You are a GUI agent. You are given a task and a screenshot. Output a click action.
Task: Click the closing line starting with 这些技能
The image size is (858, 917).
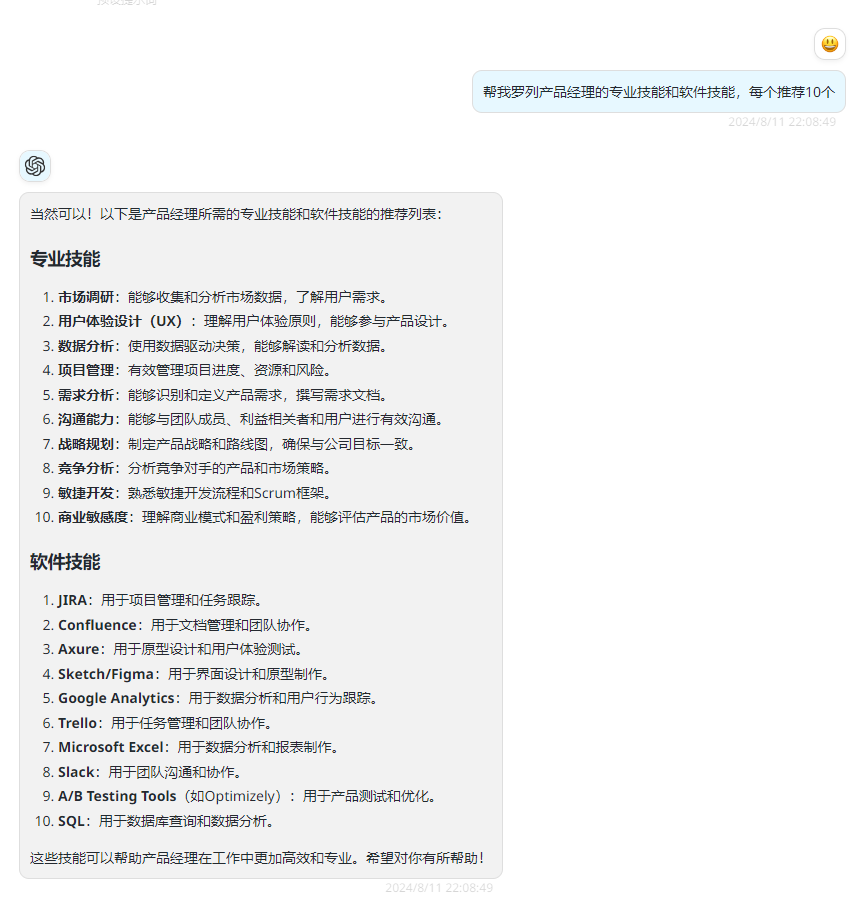257,858
